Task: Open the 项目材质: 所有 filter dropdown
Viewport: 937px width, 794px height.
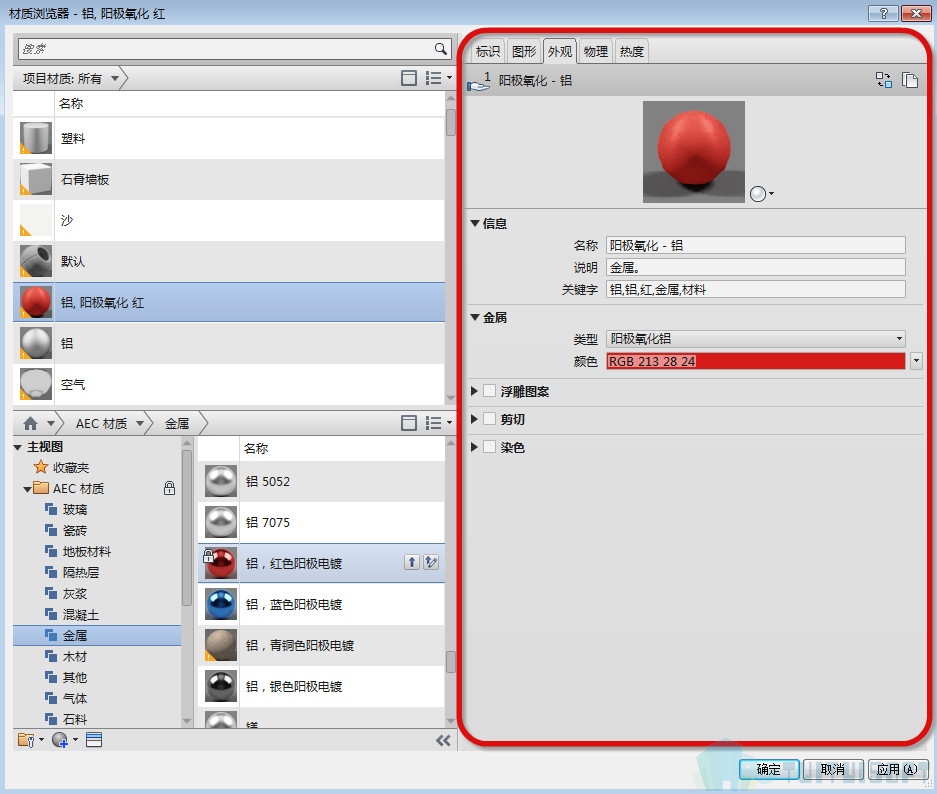Action: pos(115,78)
